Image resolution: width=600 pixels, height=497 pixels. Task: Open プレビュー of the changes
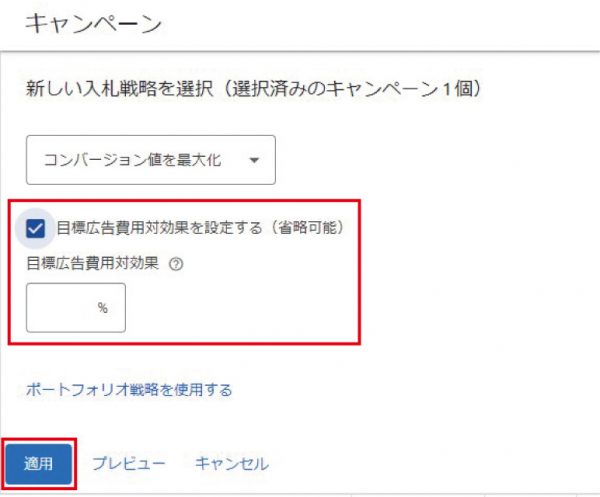(x=129, y=463)
